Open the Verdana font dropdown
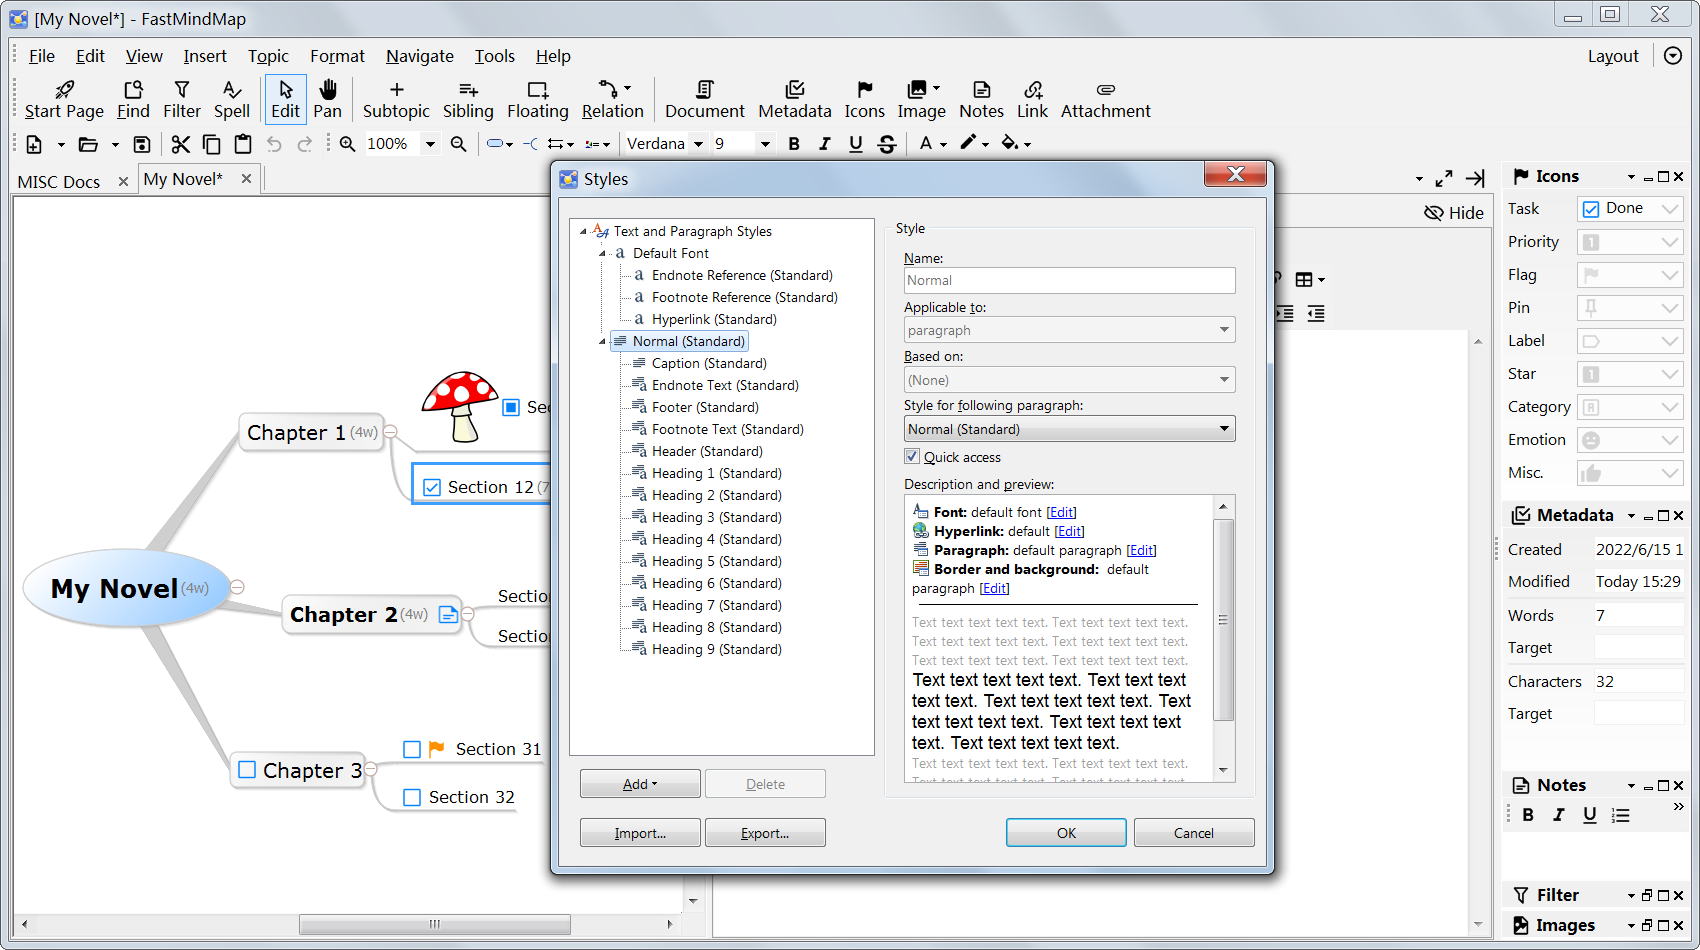Viewport: 1700px width, 950px height. pos(698,144)
